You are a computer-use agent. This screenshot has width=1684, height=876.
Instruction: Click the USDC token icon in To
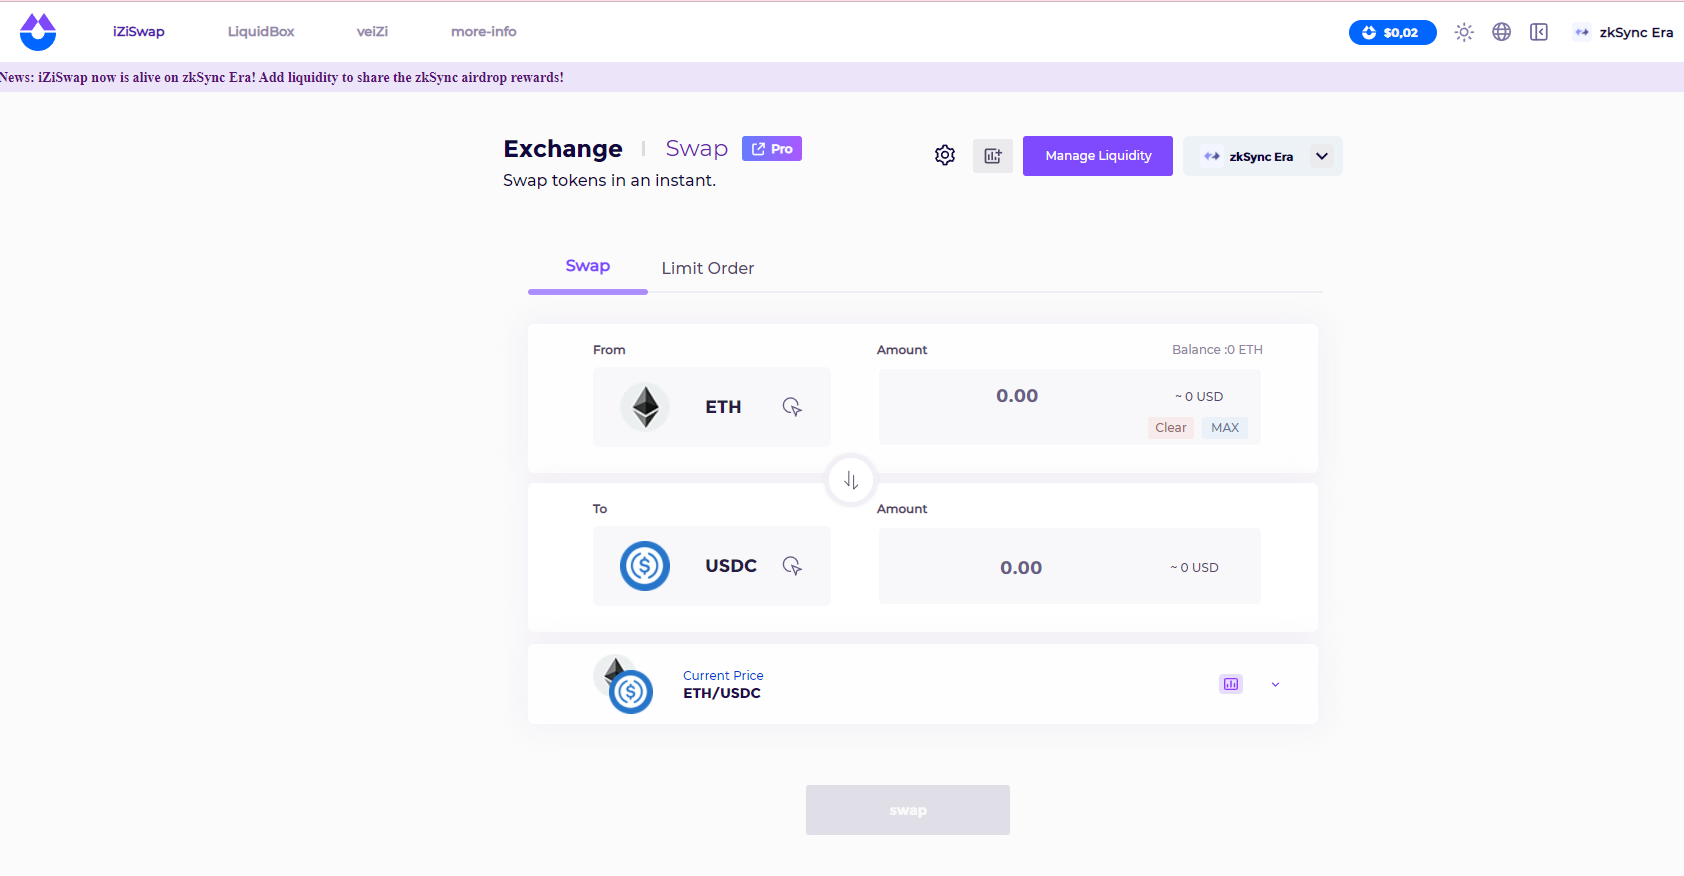(x=645, y=566)
